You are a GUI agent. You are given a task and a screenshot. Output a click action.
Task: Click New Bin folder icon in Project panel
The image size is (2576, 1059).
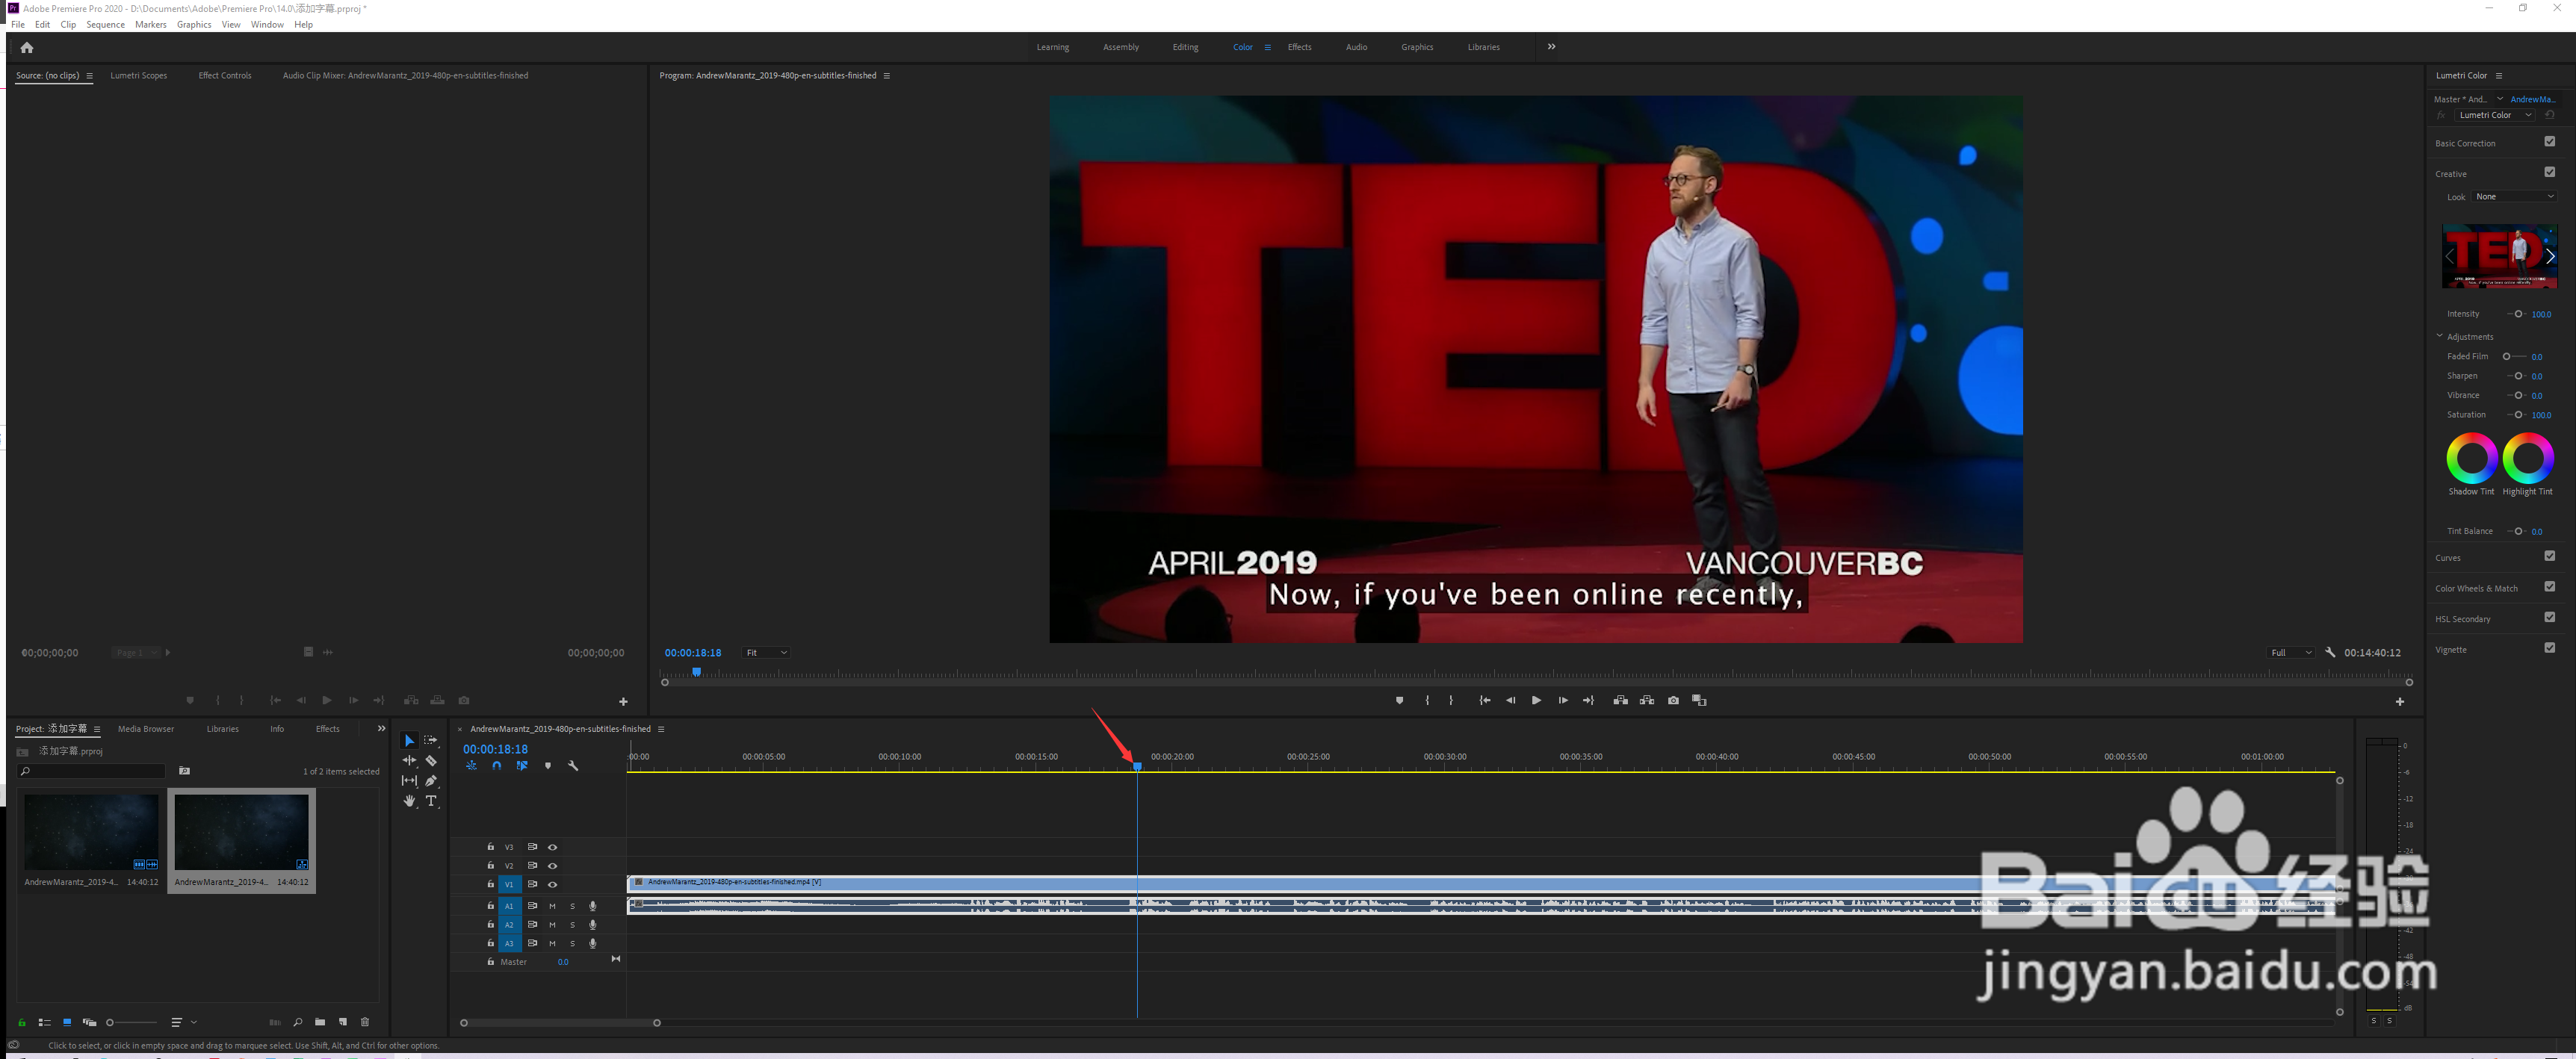[x=320, y=1022]
